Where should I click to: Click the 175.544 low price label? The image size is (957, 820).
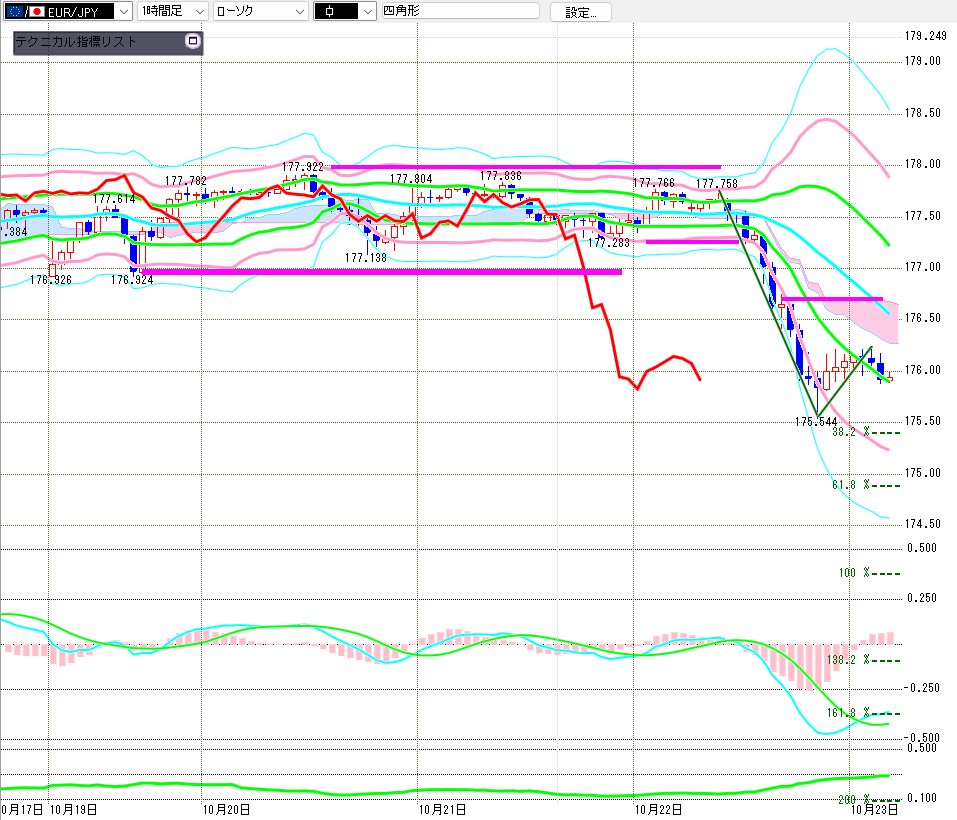pyautogui.click(x=816, y=422)
